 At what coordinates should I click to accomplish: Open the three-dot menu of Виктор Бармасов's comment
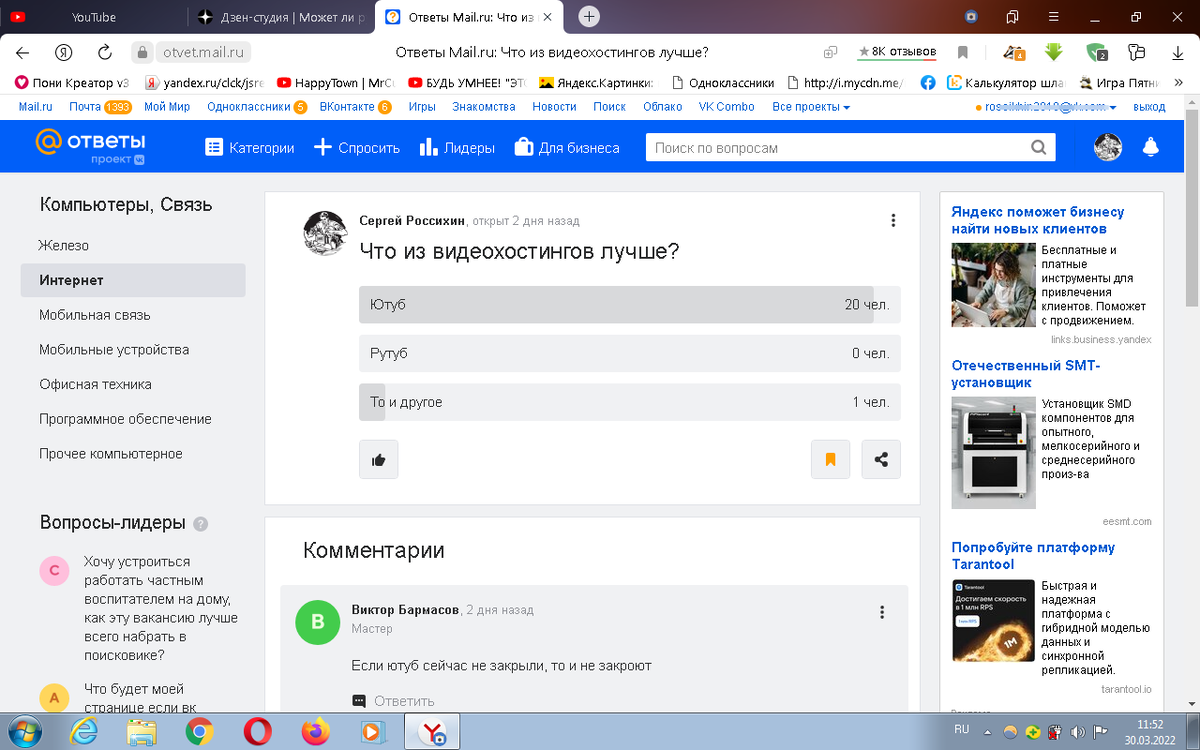click(881, 612)
